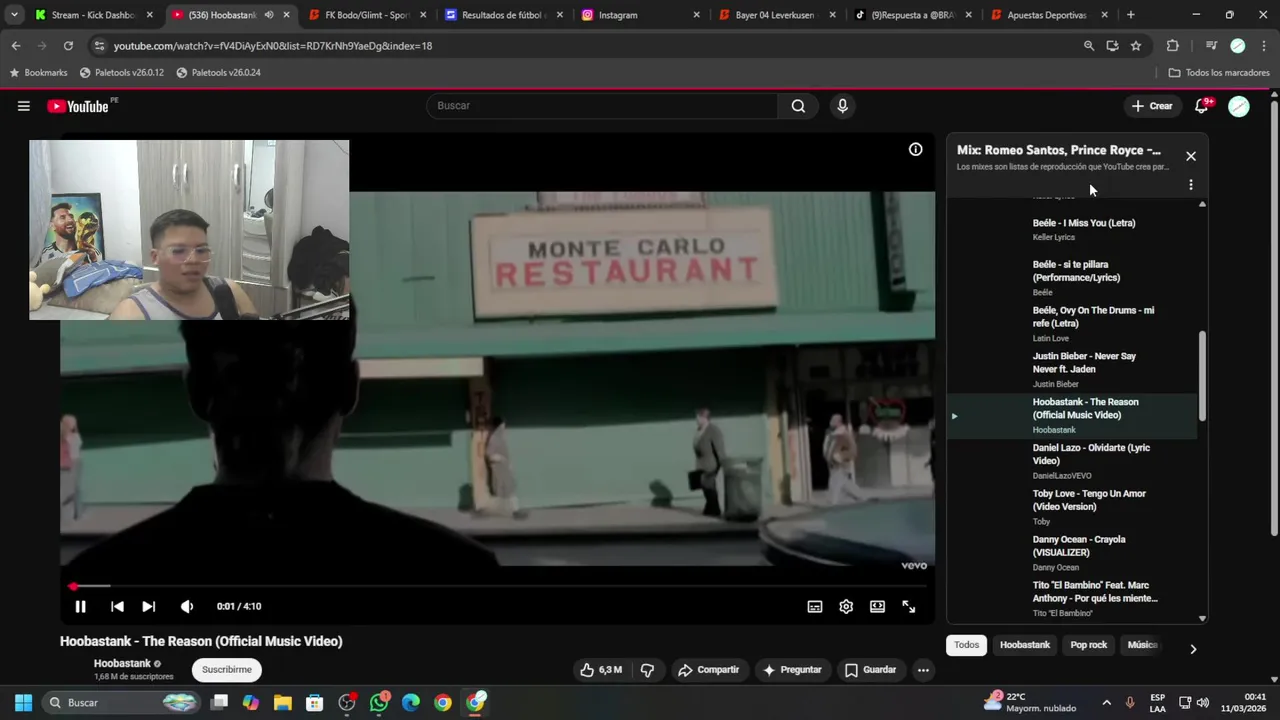The height and width of the screenshot is (720, 1280).
Task: Select the Hoobastank filter chip
Action: tap(1025, 645)
